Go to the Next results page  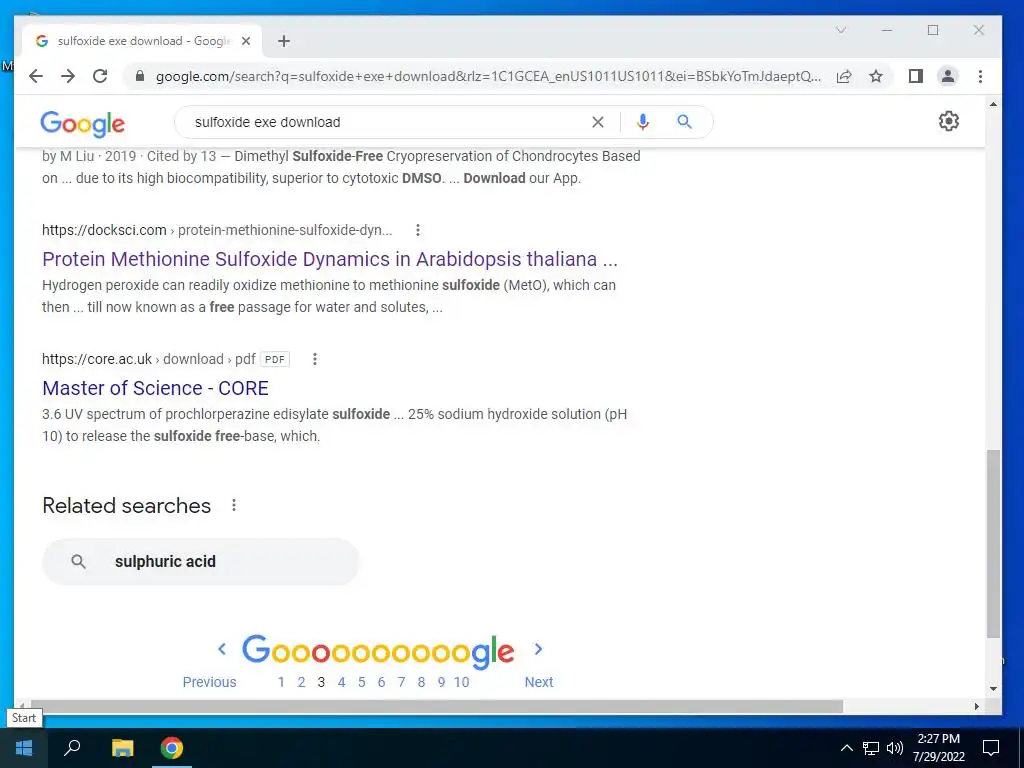[x=539, y=682]
